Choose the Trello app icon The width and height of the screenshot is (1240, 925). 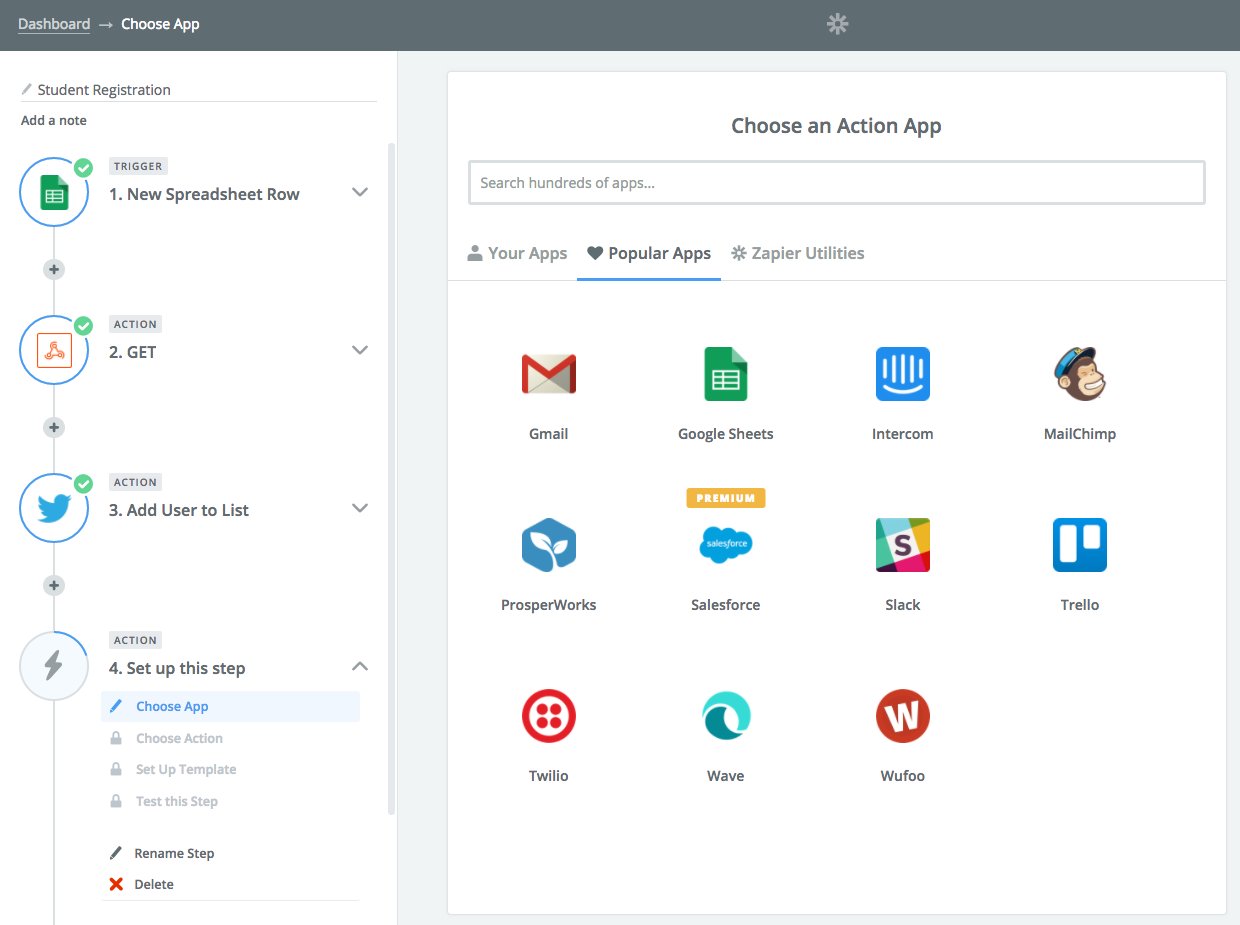point(1079,545)
